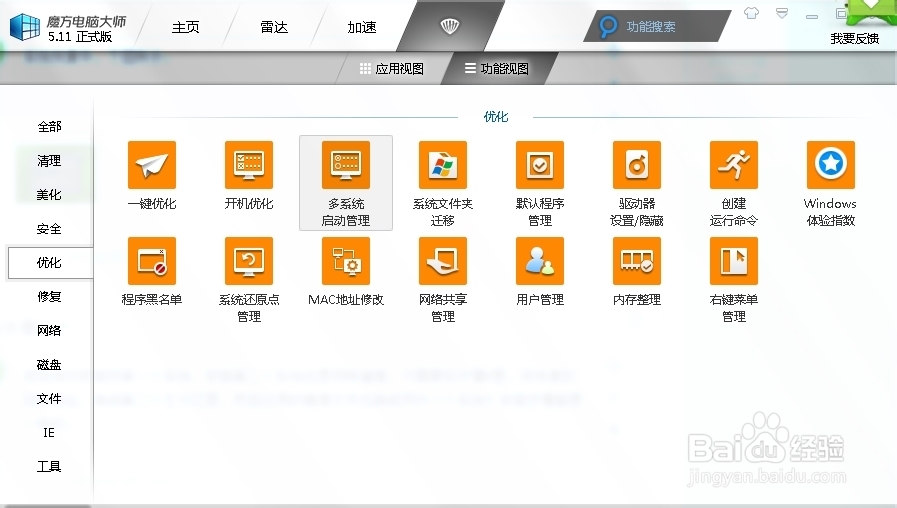Open the 驱动器设置/隐藏 icon

637,165
